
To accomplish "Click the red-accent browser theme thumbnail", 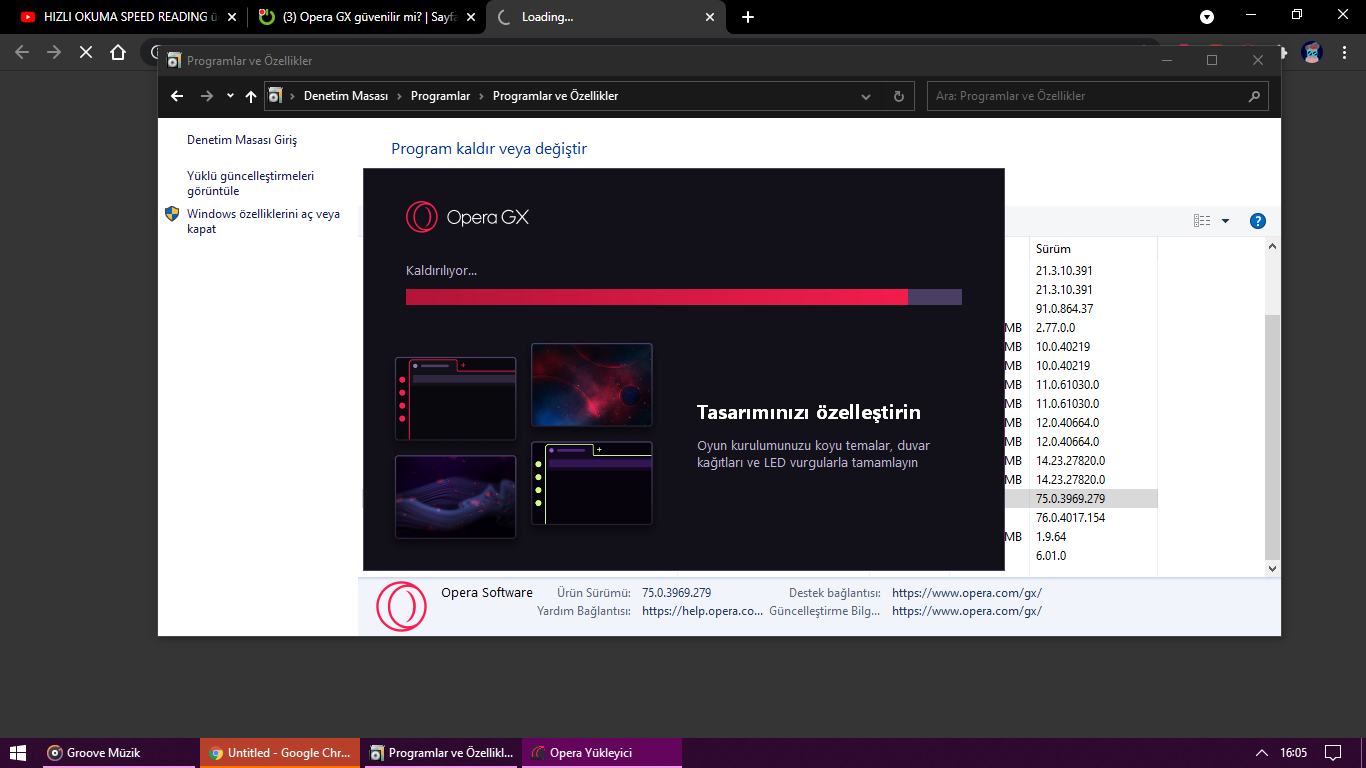I will pos(456,398).
